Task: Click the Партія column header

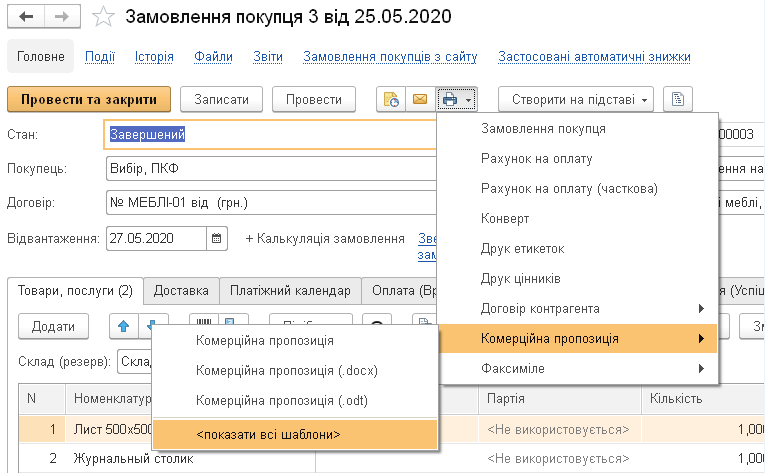Action: pos(560,399)
